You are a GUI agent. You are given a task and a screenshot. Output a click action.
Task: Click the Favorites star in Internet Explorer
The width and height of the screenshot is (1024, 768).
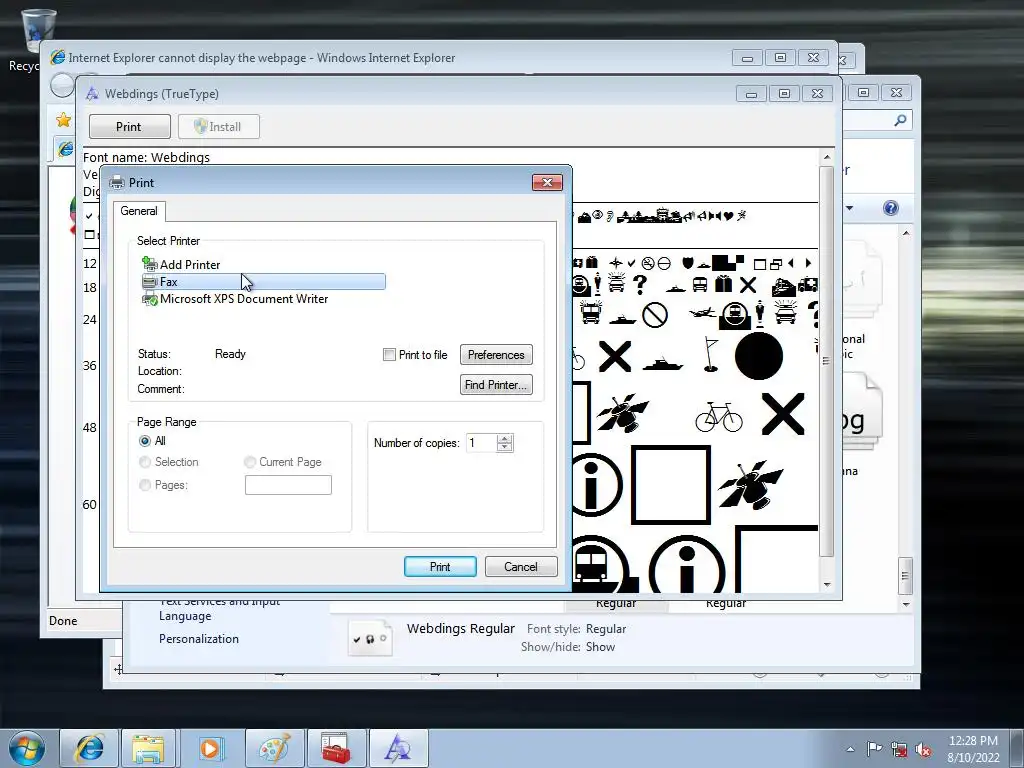tap(63, 120)
